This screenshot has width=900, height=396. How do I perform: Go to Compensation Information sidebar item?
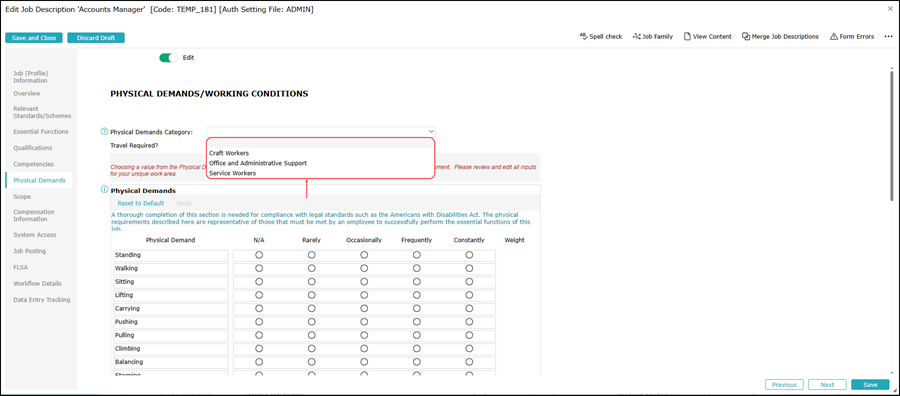[34, 215]
